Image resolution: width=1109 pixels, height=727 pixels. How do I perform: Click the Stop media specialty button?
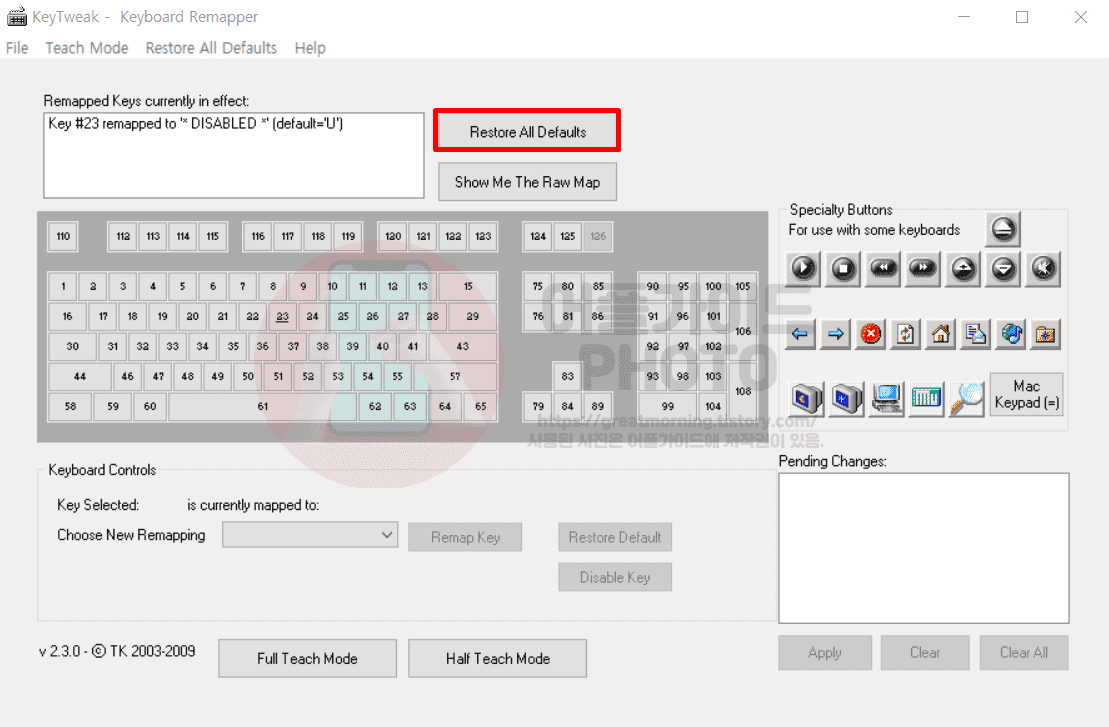pyautogui.click(x=843, y=268)
